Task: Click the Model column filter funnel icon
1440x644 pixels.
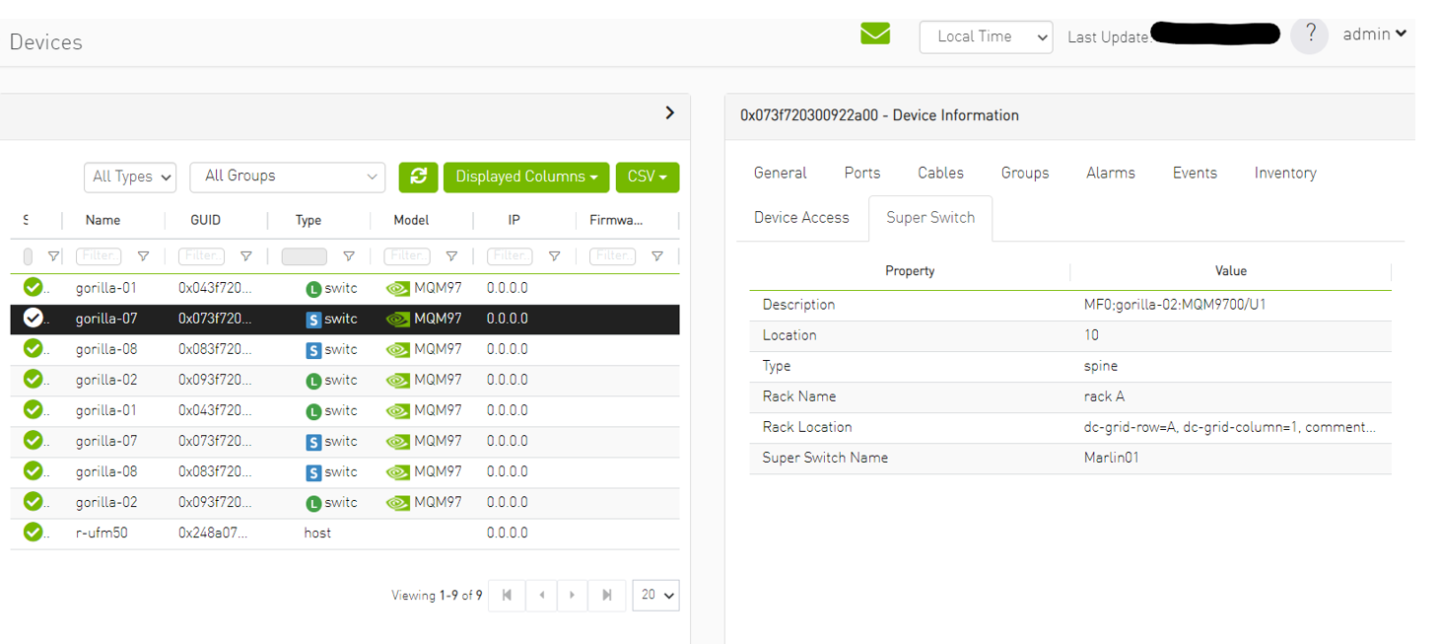Action: point(451,256)
